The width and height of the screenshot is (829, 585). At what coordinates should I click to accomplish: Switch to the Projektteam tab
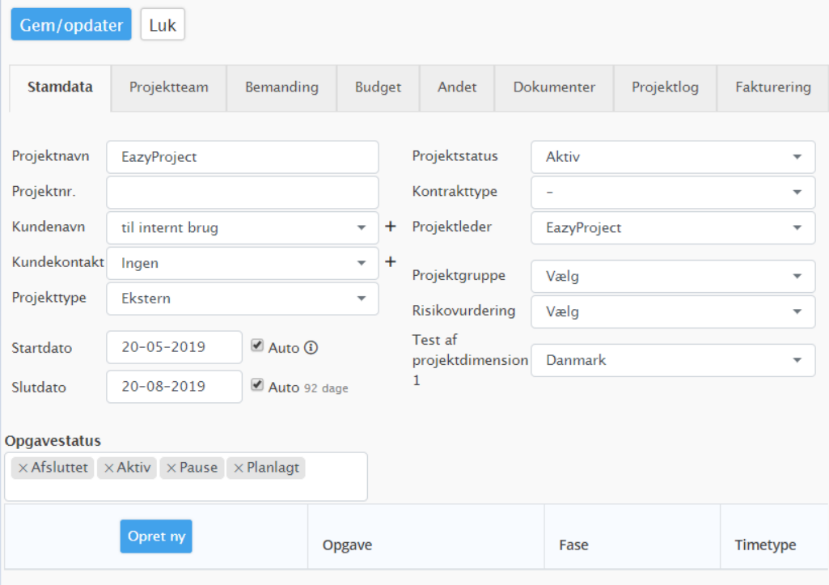point(169,88)
